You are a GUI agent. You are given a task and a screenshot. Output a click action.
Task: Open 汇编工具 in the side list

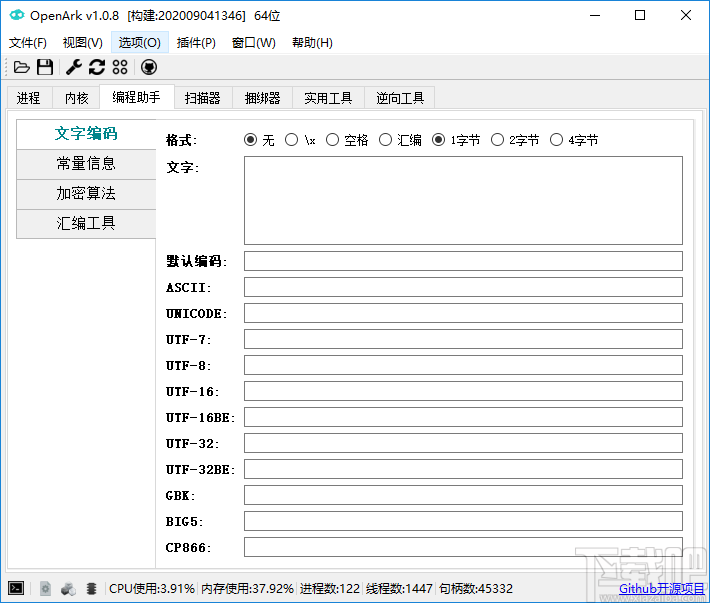click(x=86, y=223)
